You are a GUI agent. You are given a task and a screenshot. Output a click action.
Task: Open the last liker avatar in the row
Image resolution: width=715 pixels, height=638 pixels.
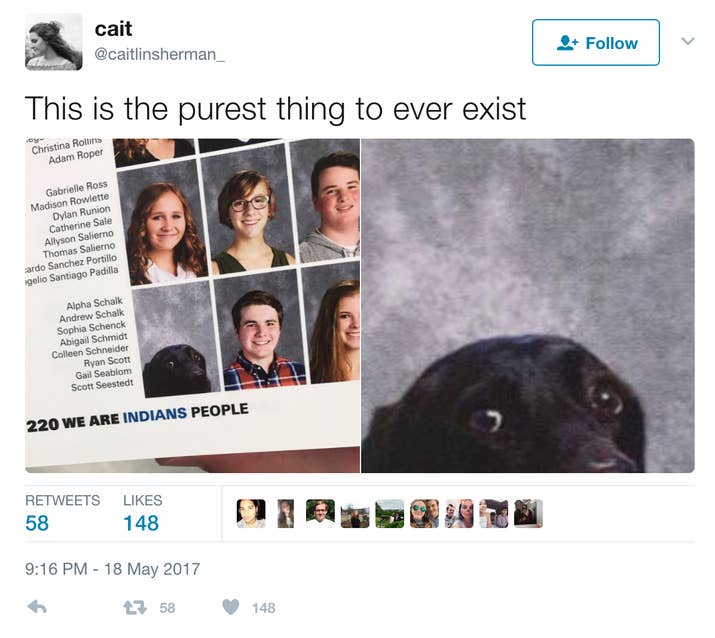pos(528,514)
